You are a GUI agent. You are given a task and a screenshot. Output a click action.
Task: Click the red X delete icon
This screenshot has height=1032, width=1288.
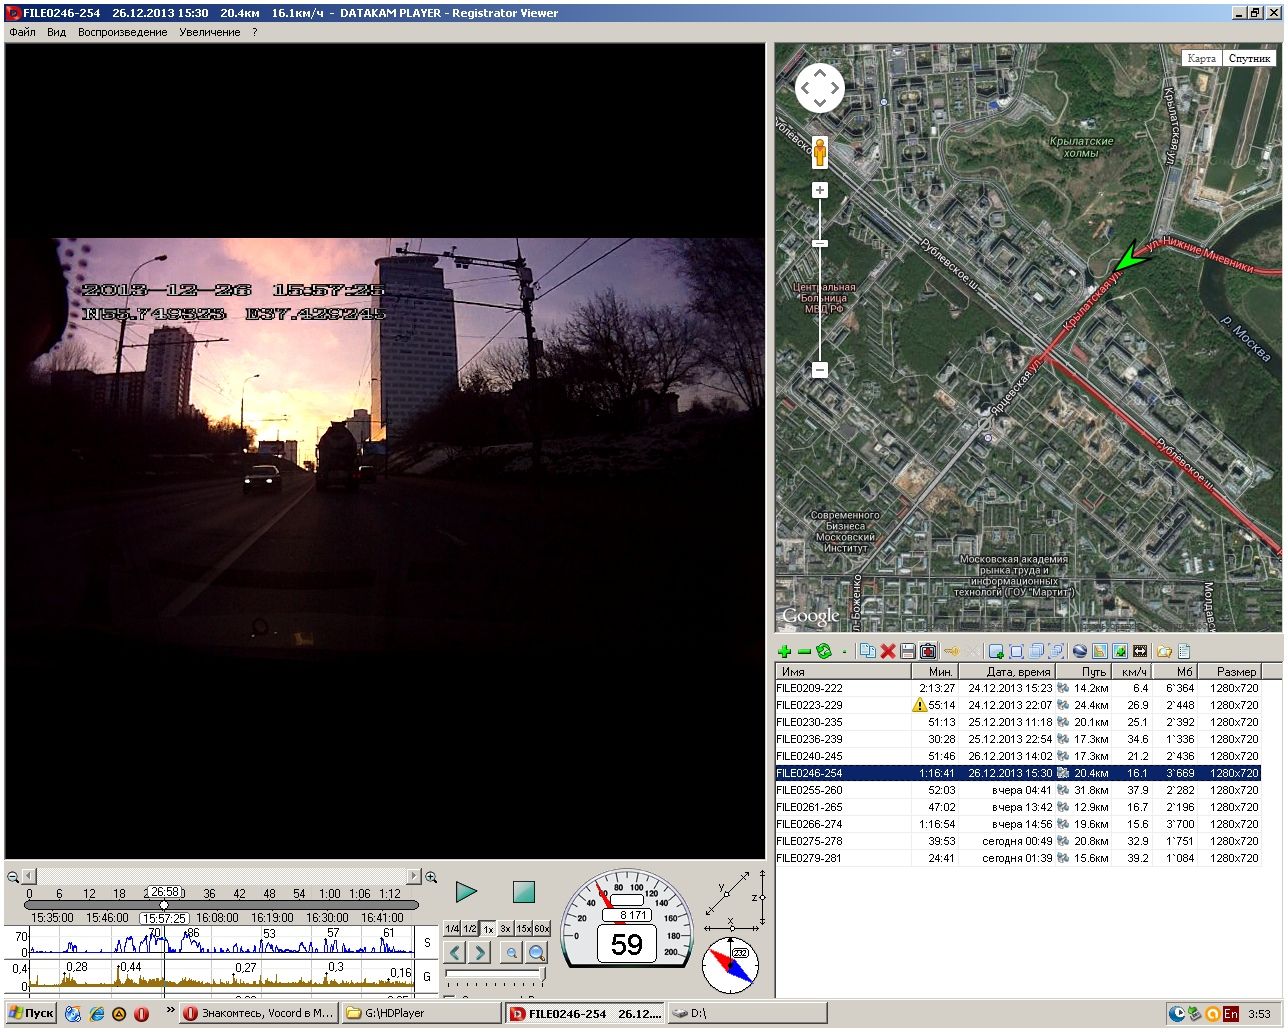[x=887, y=652]
